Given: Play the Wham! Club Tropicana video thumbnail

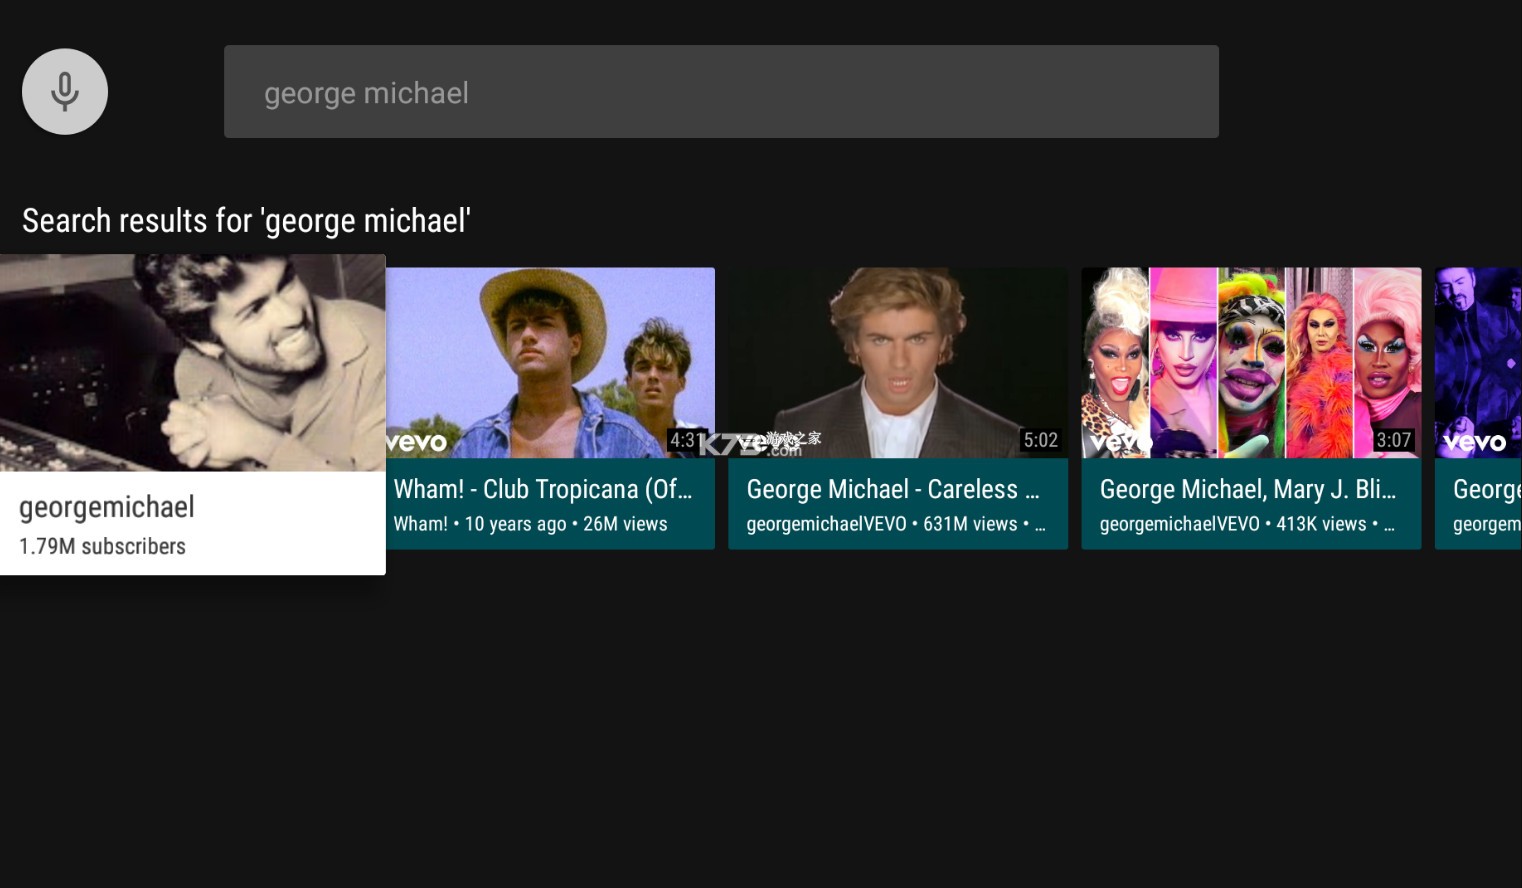Looking at the screenshot, I should 550,362.
